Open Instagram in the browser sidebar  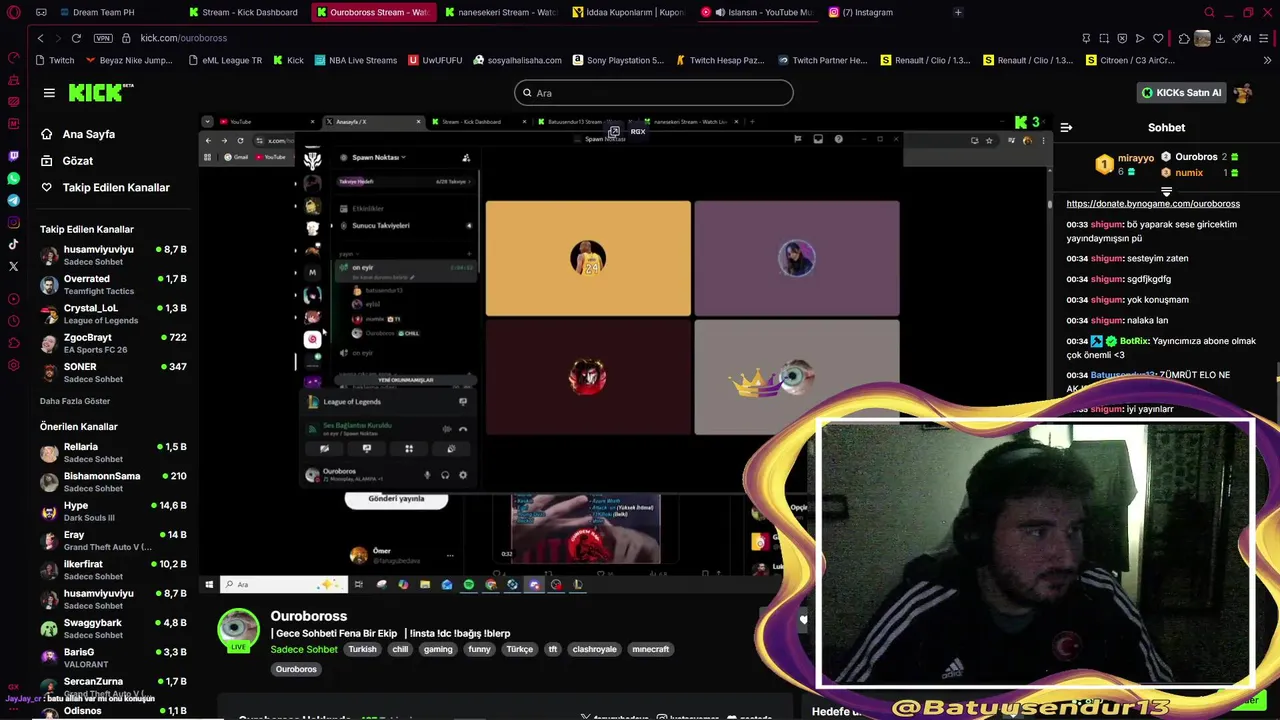[13, 222]
